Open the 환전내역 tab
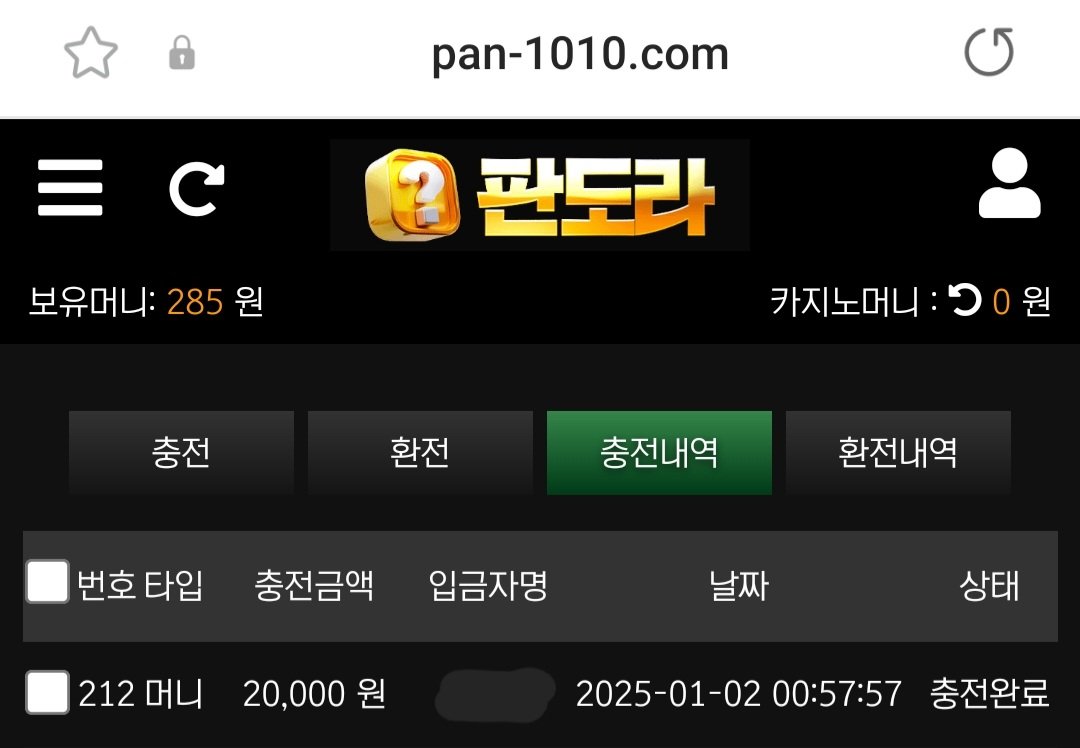This screenshot has width=1080, height=748. (898, 453)
